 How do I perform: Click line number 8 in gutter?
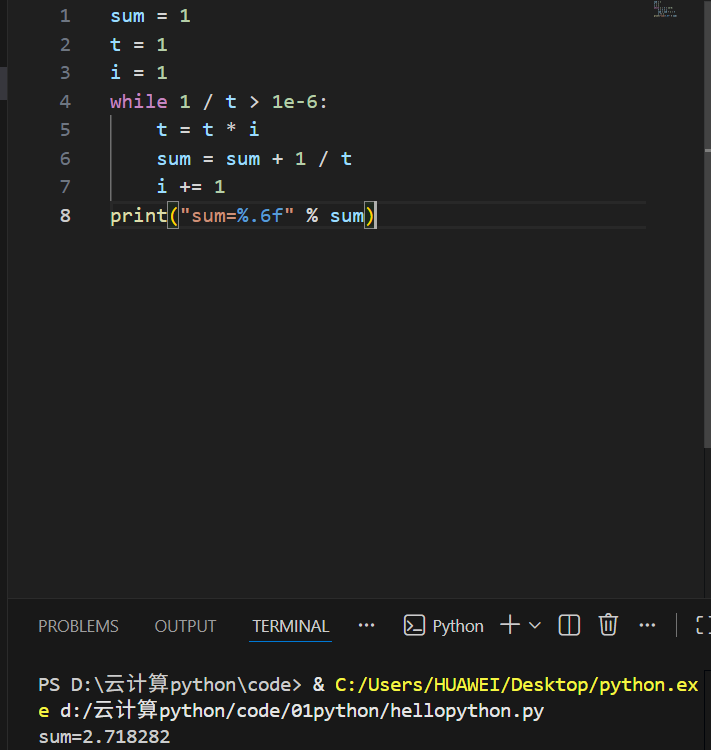[65, 216]
